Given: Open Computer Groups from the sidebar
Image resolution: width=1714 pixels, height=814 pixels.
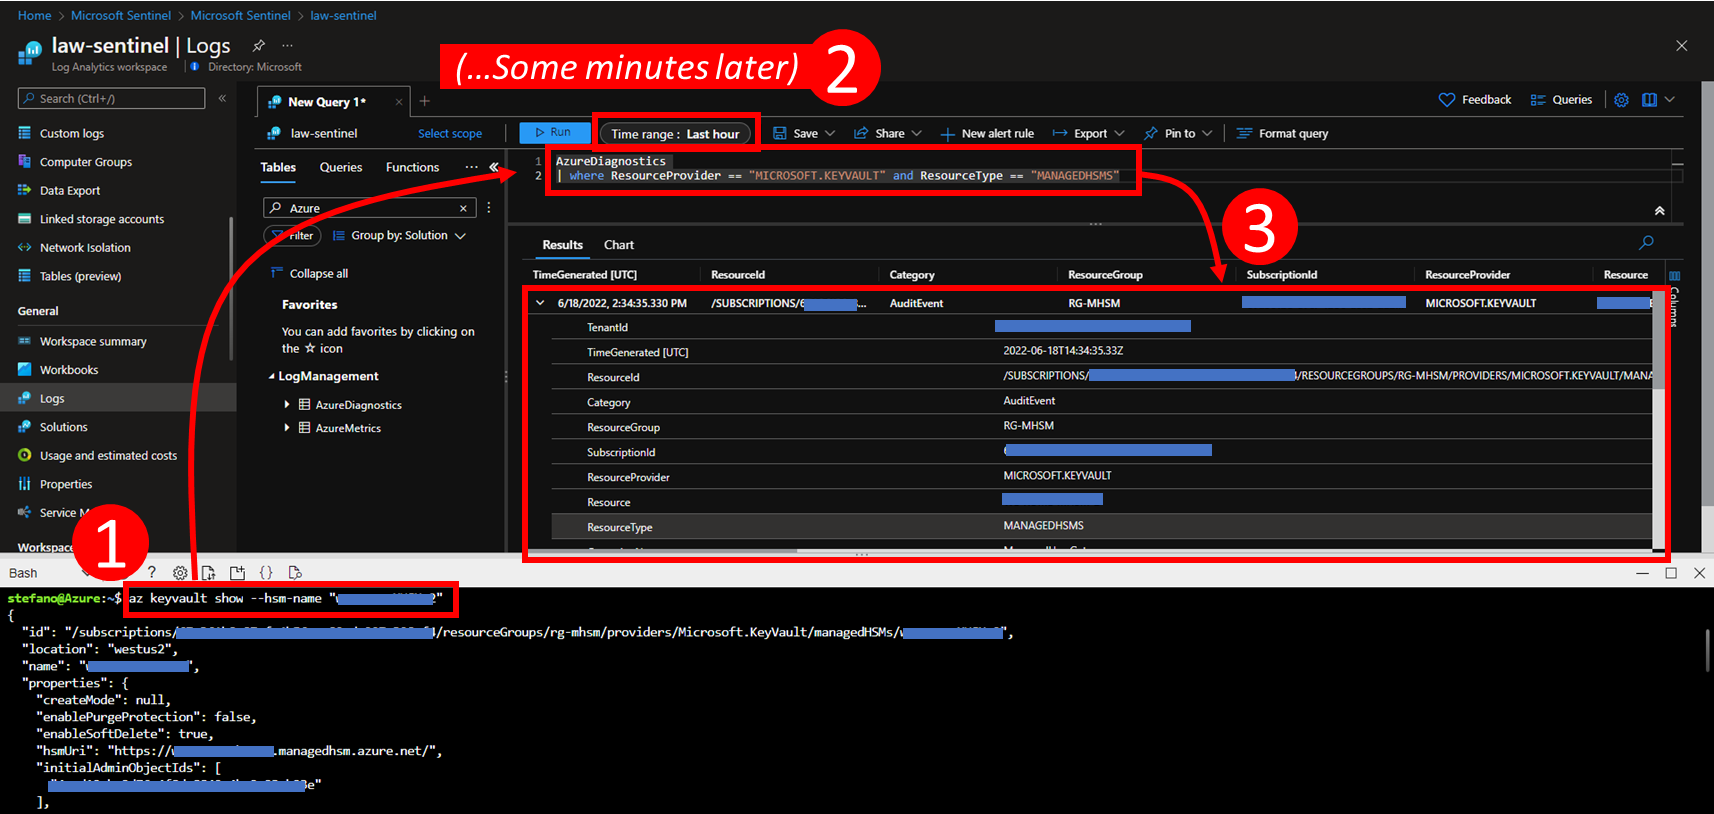Looking at the screenshot, I should [x=85, y=162].
